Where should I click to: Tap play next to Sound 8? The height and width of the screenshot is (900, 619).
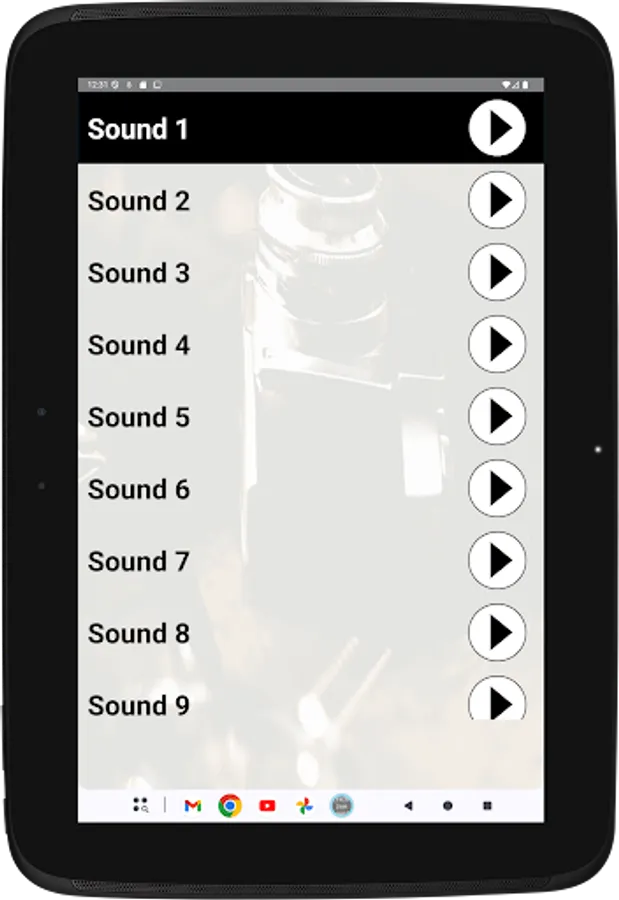[x=497, y=633]
